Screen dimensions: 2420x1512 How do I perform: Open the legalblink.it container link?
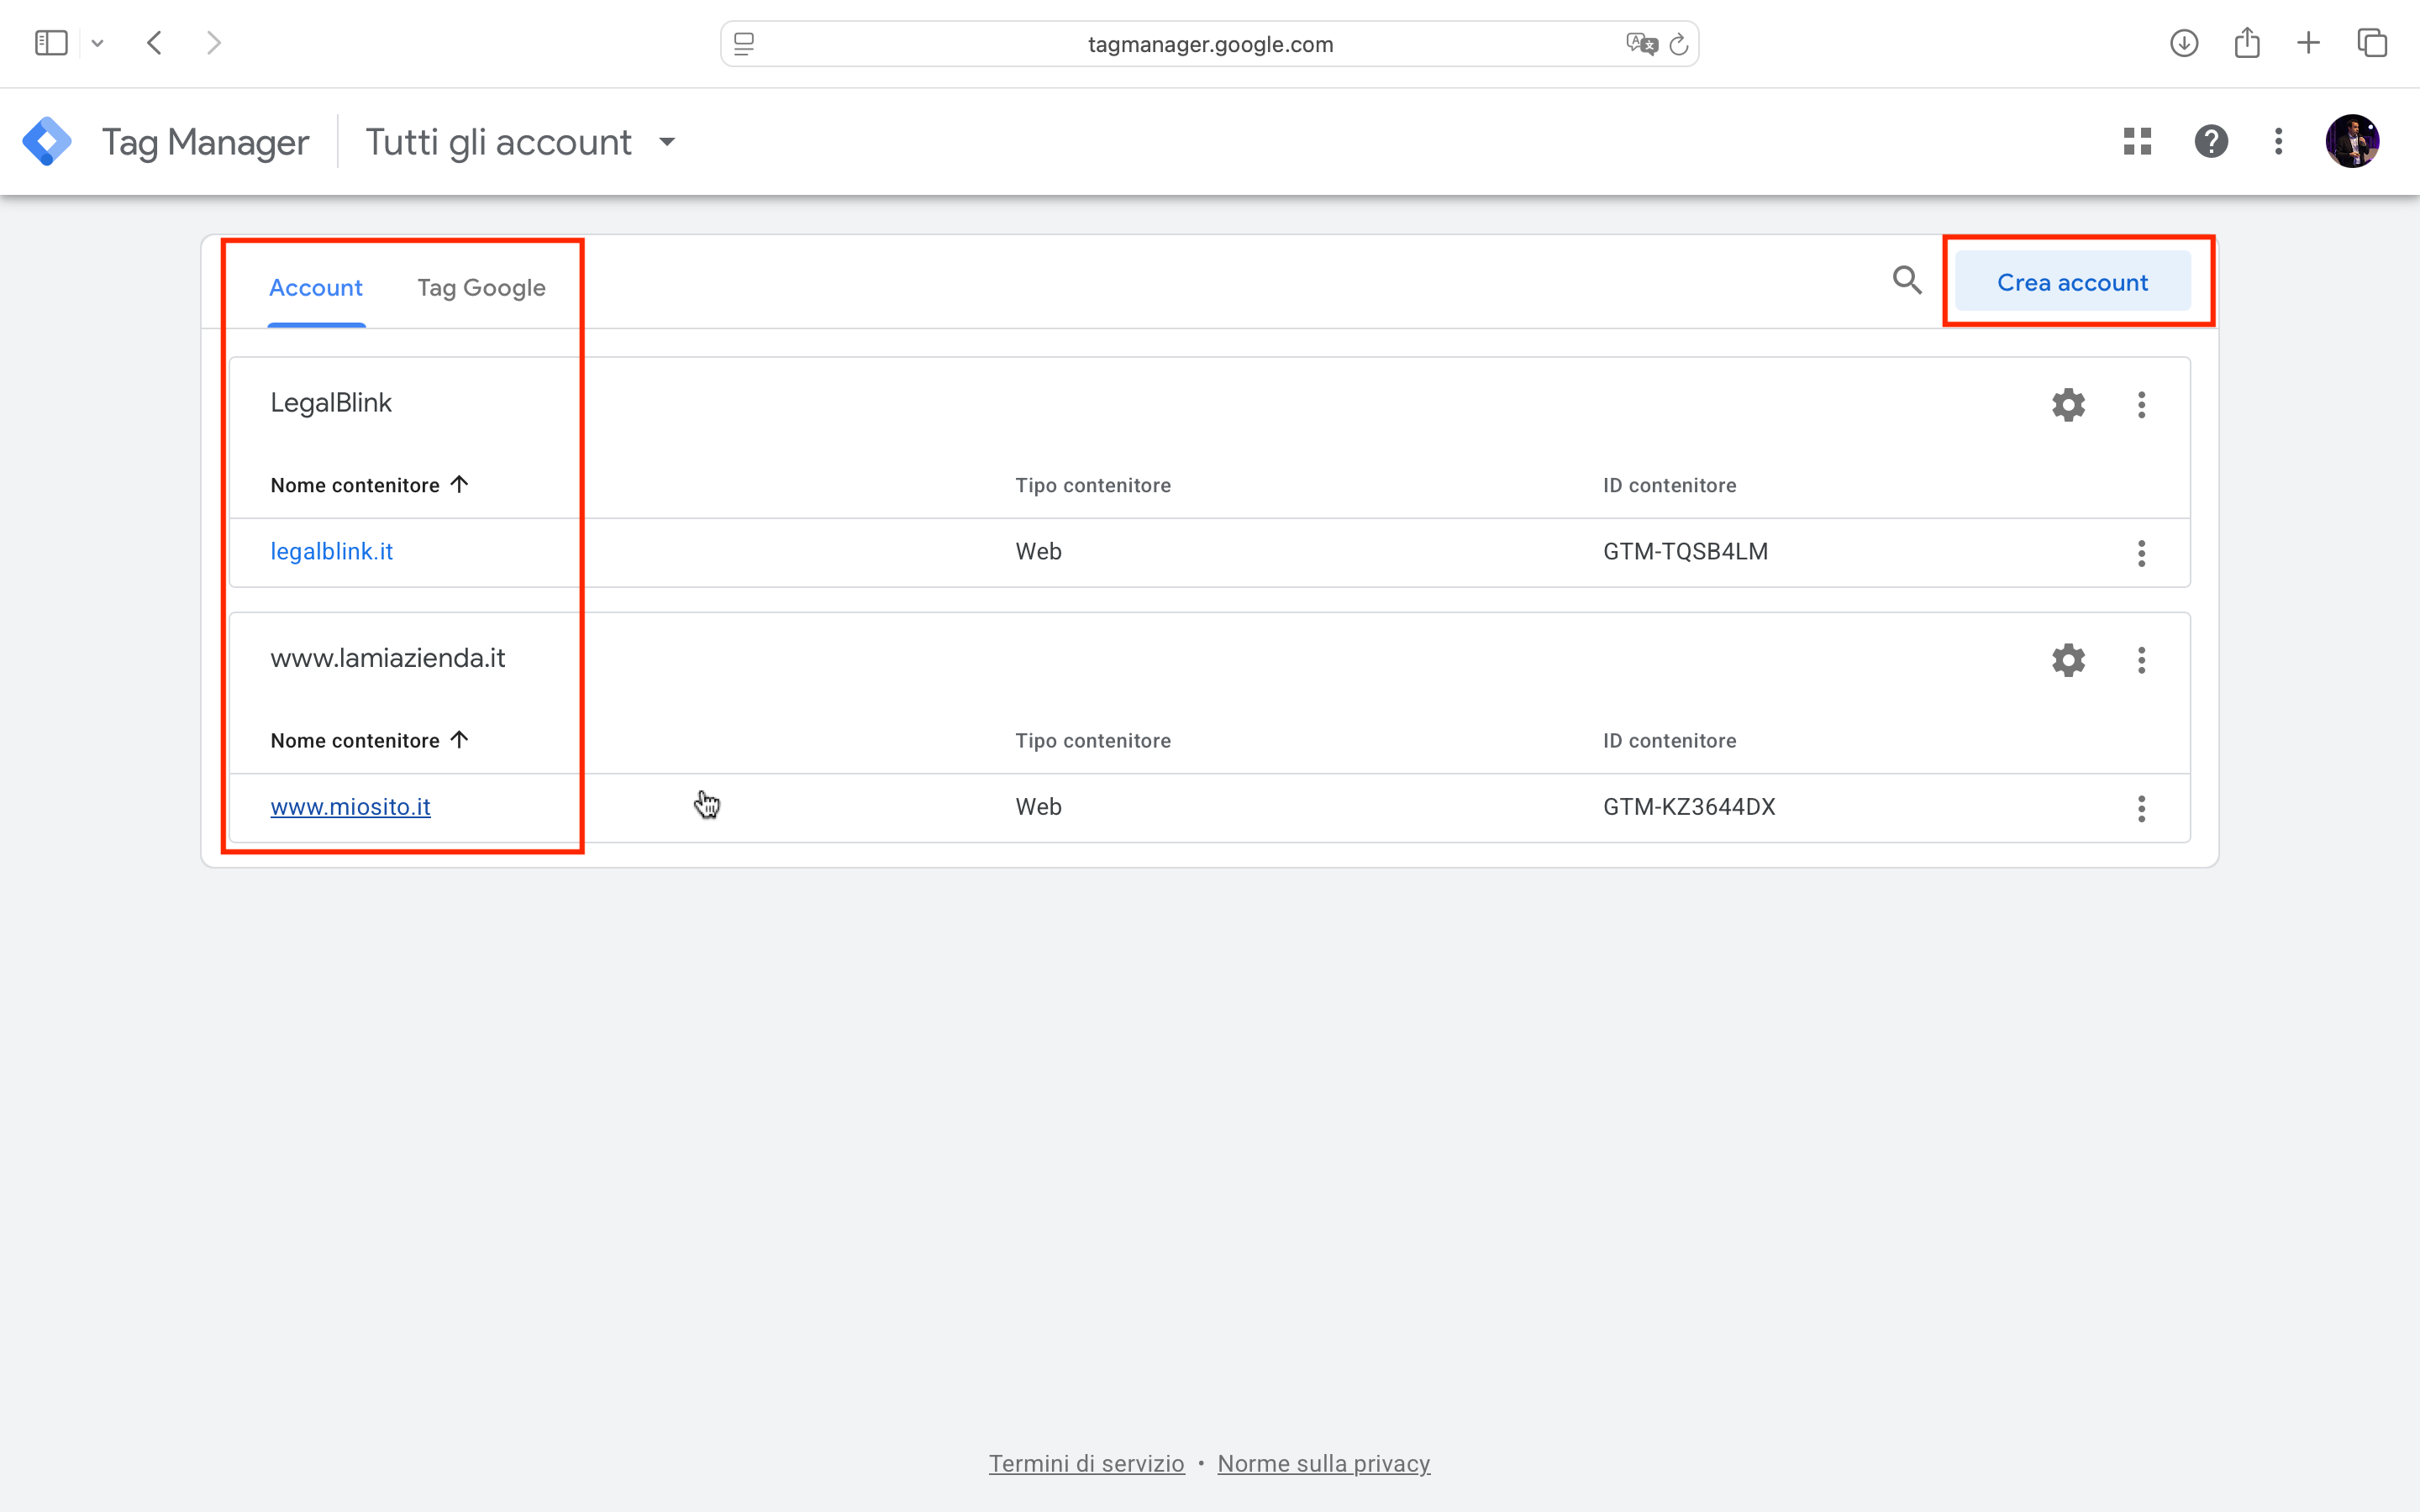[x=331, y=550]
